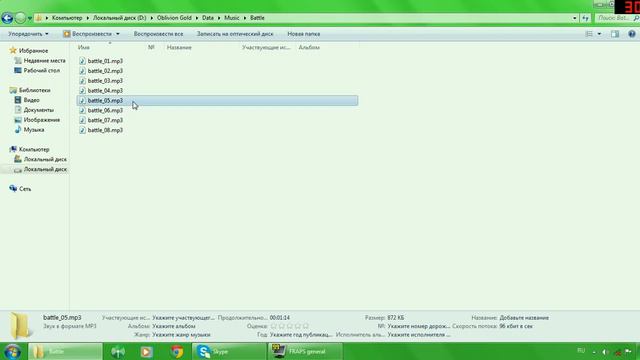Toggle the preview pane icon
Viewport: 640px width, 360px height.
point(615,34)
